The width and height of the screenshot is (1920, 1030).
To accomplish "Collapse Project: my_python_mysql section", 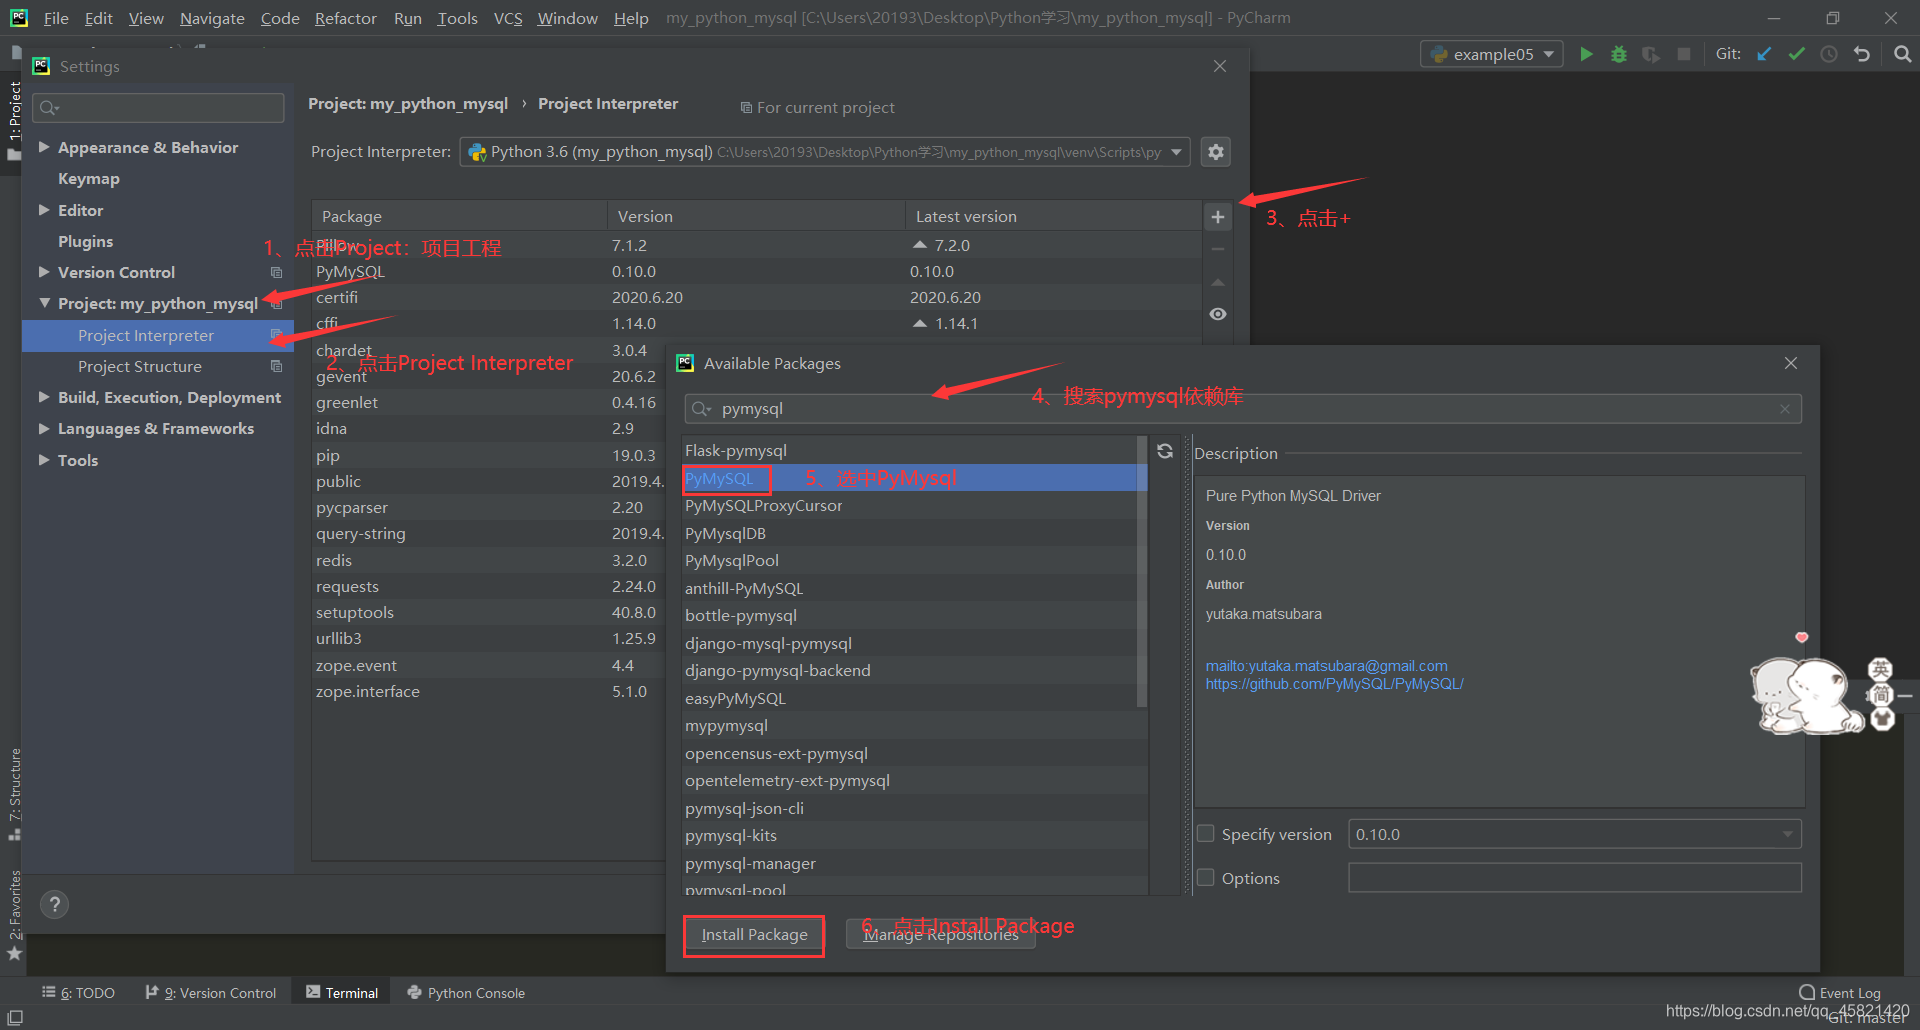I will [x=44, y=303].
